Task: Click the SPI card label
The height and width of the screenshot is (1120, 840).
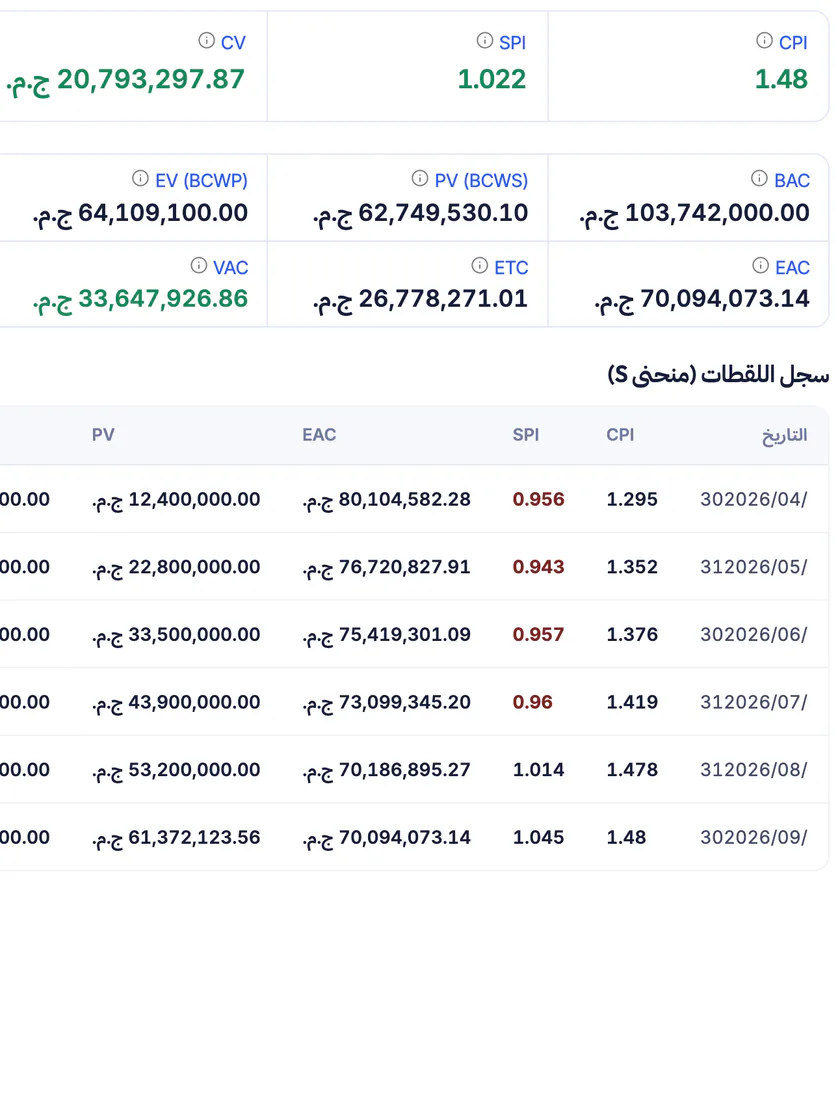Action: pos(512,43)
